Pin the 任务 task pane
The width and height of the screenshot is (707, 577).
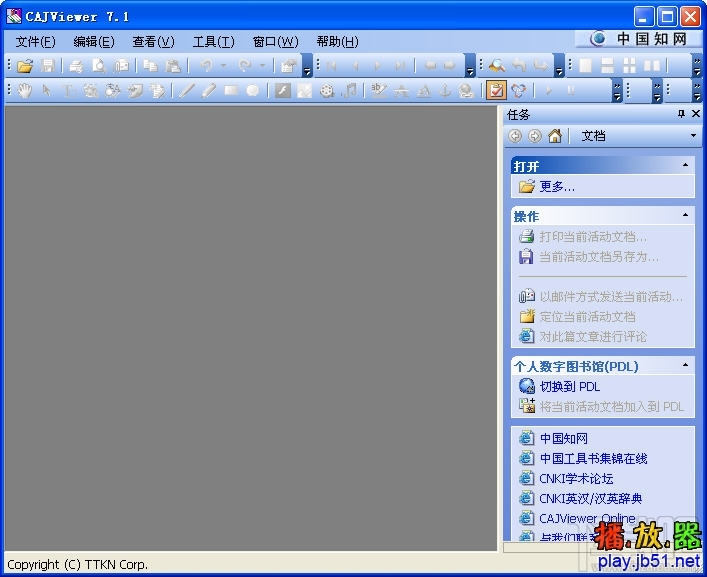tap(681, 114)
